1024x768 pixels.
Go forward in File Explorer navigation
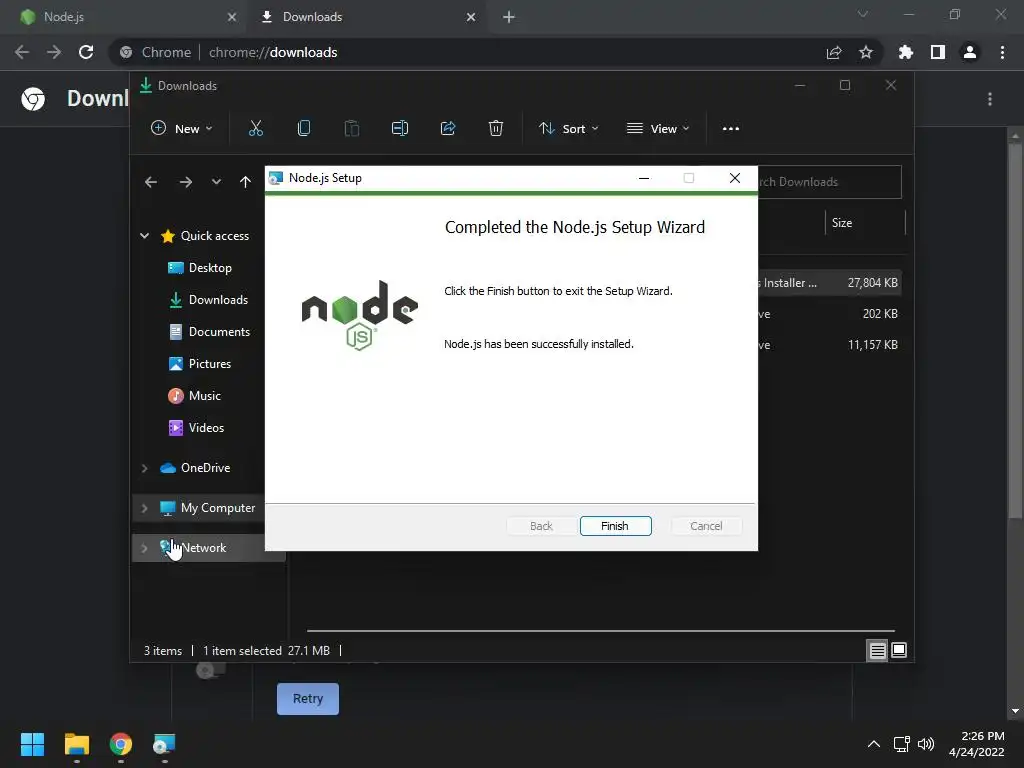pyautogui.click(x=186, y=182)
